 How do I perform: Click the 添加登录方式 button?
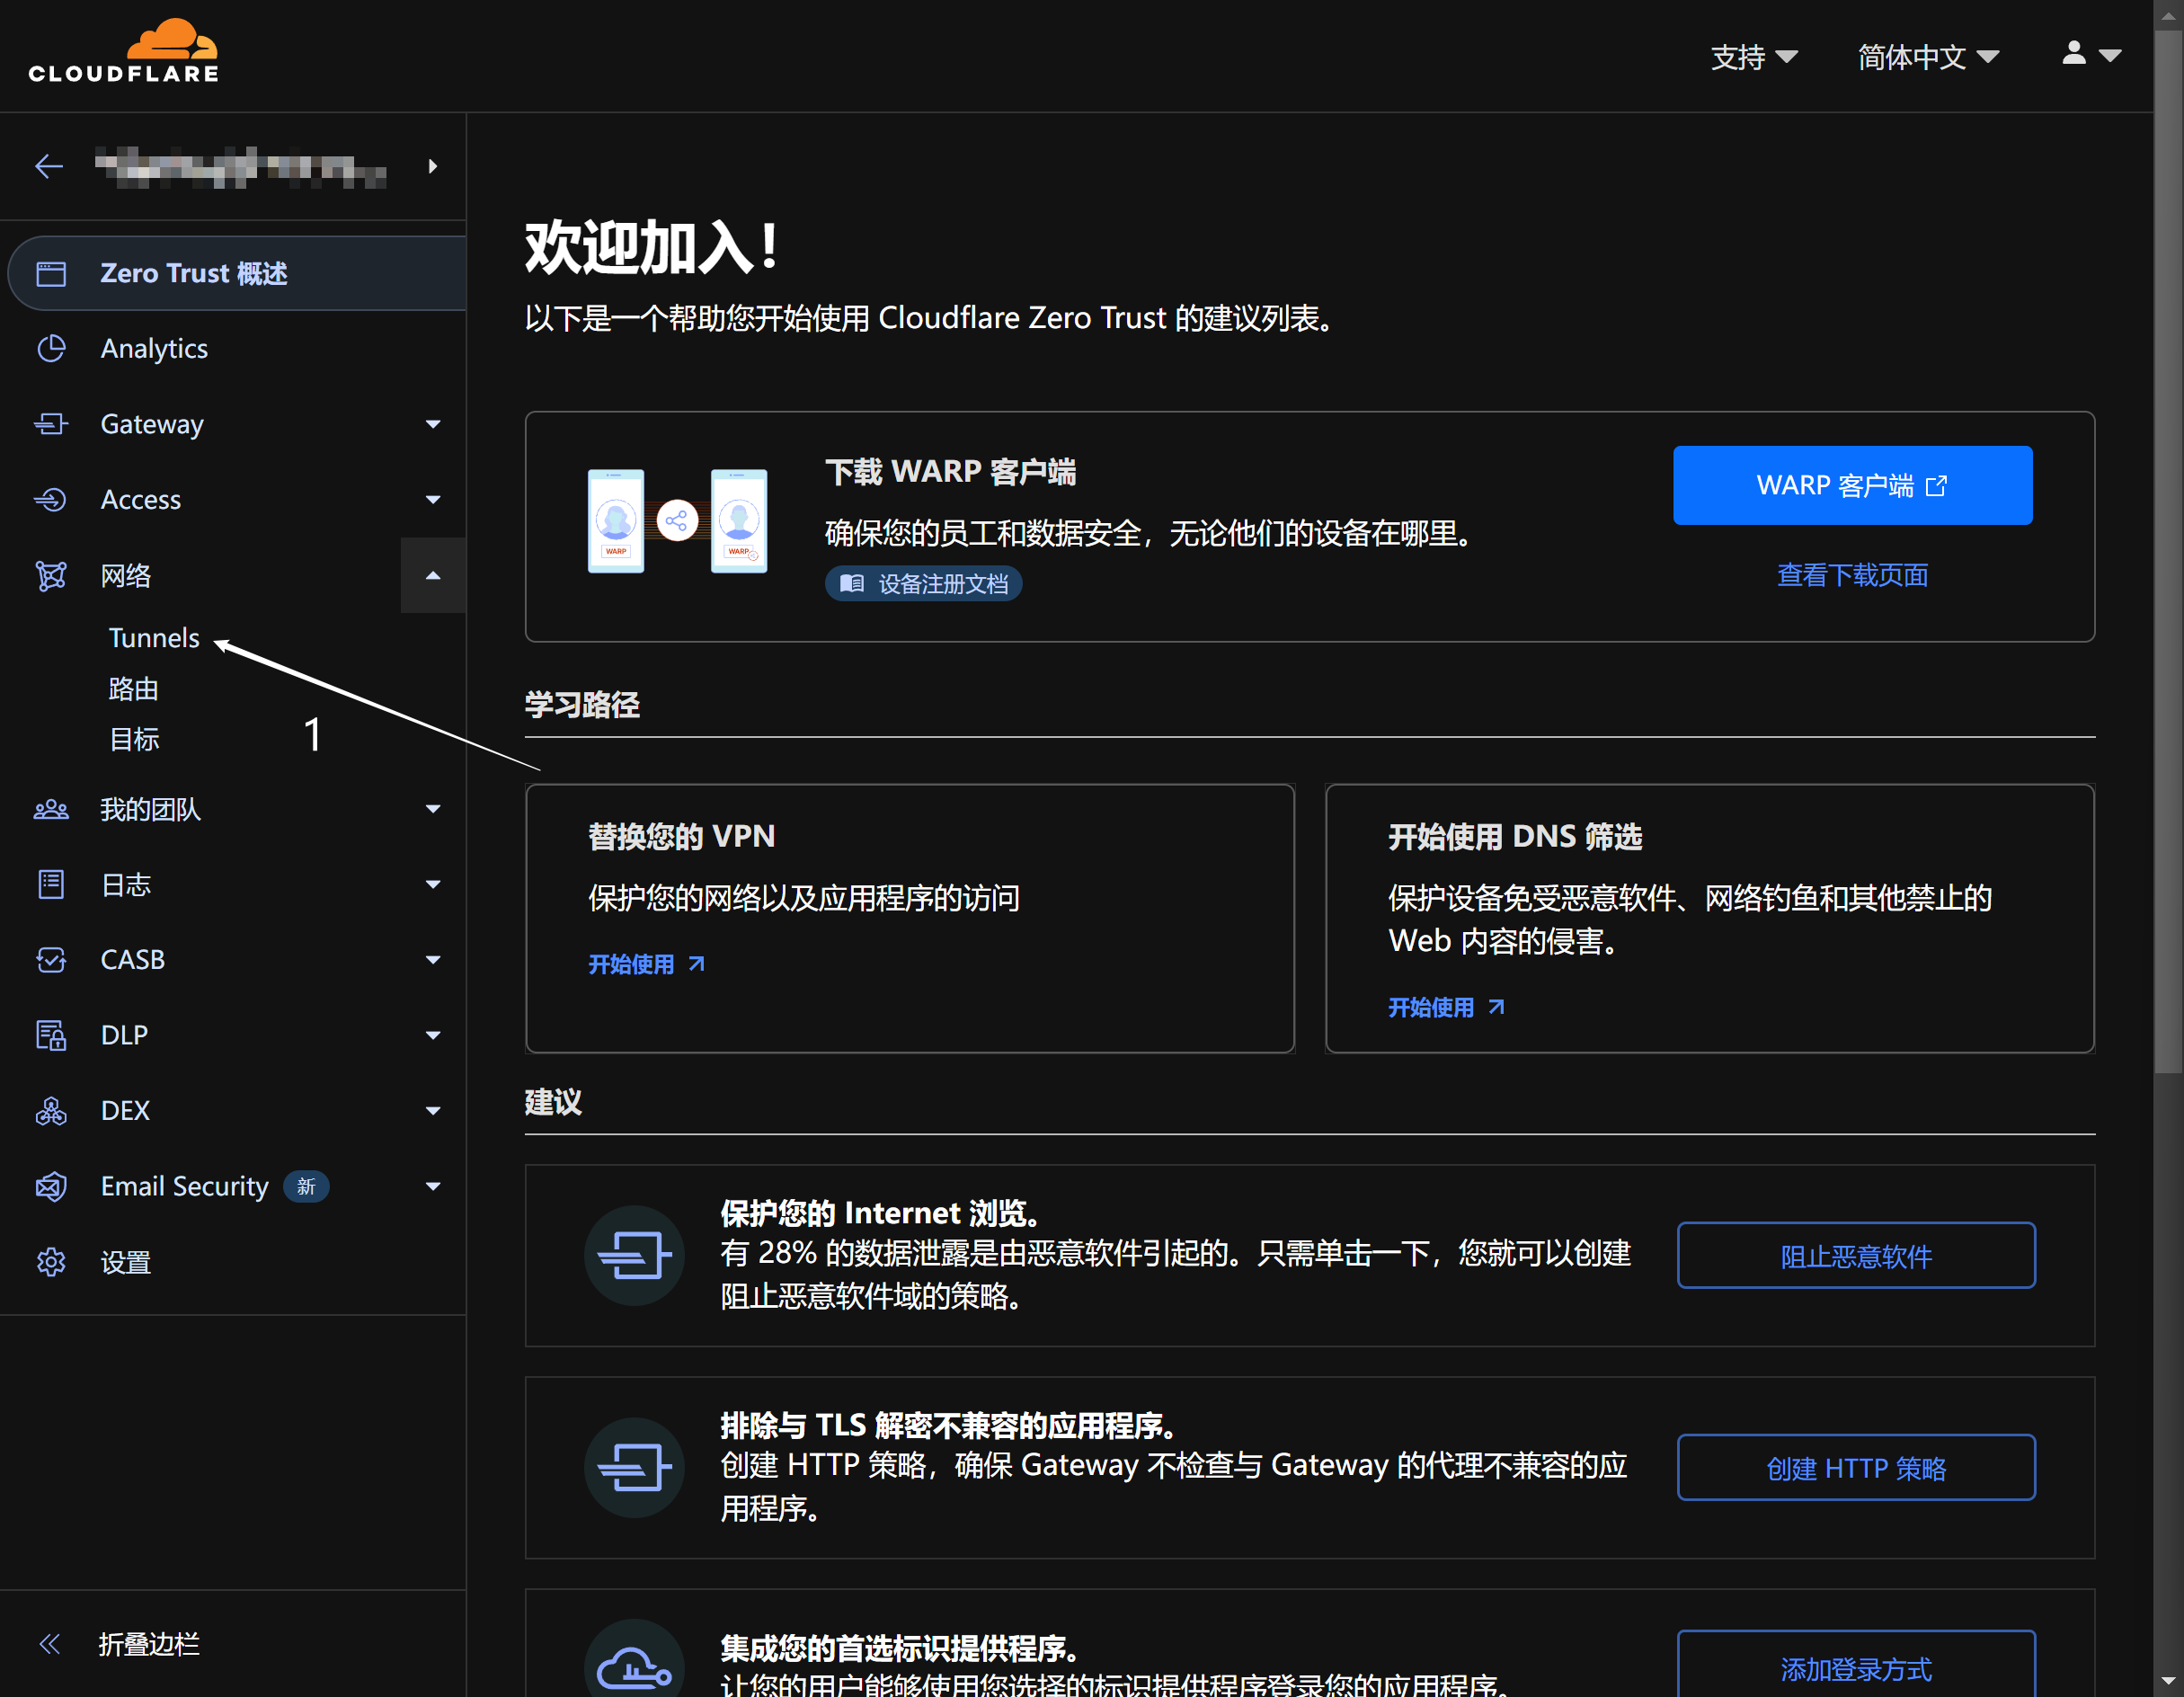click(1856, 1665)
